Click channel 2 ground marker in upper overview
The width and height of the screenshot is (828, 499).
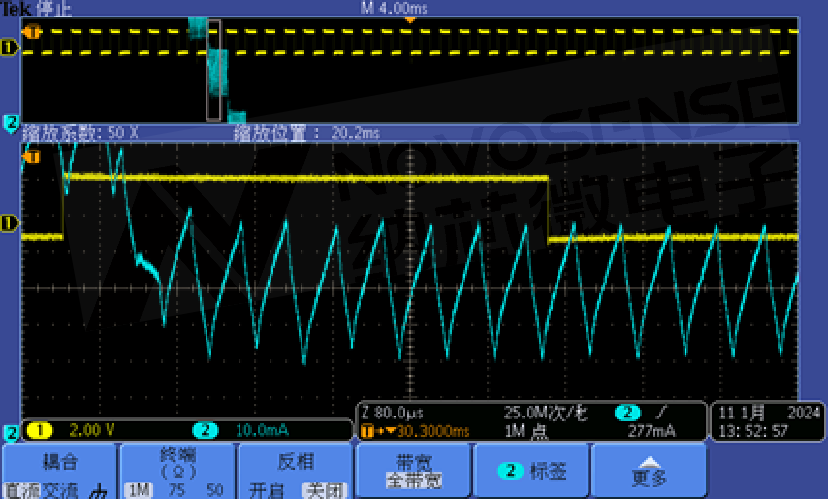(11, 122)
